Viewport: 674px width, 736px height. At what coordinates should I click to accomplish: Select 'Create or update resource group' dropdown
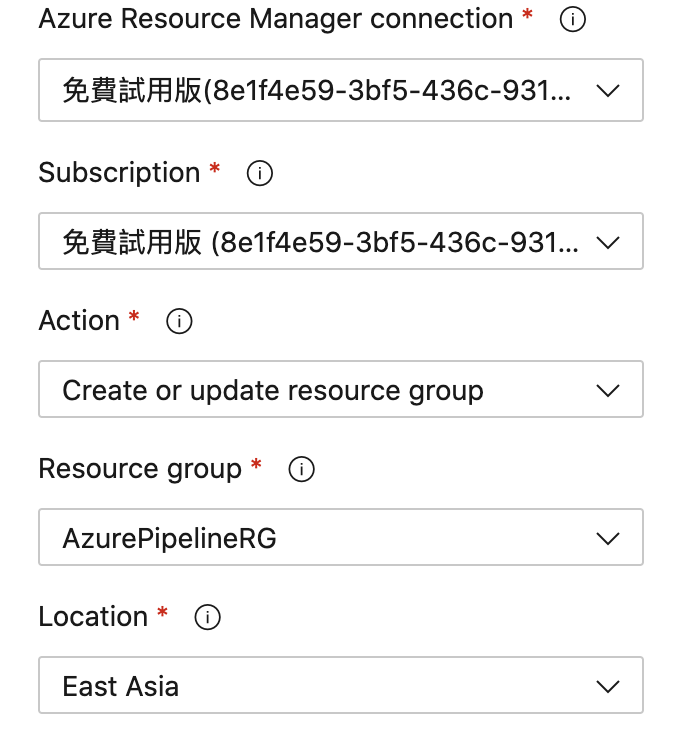click(x=272, y=390)
